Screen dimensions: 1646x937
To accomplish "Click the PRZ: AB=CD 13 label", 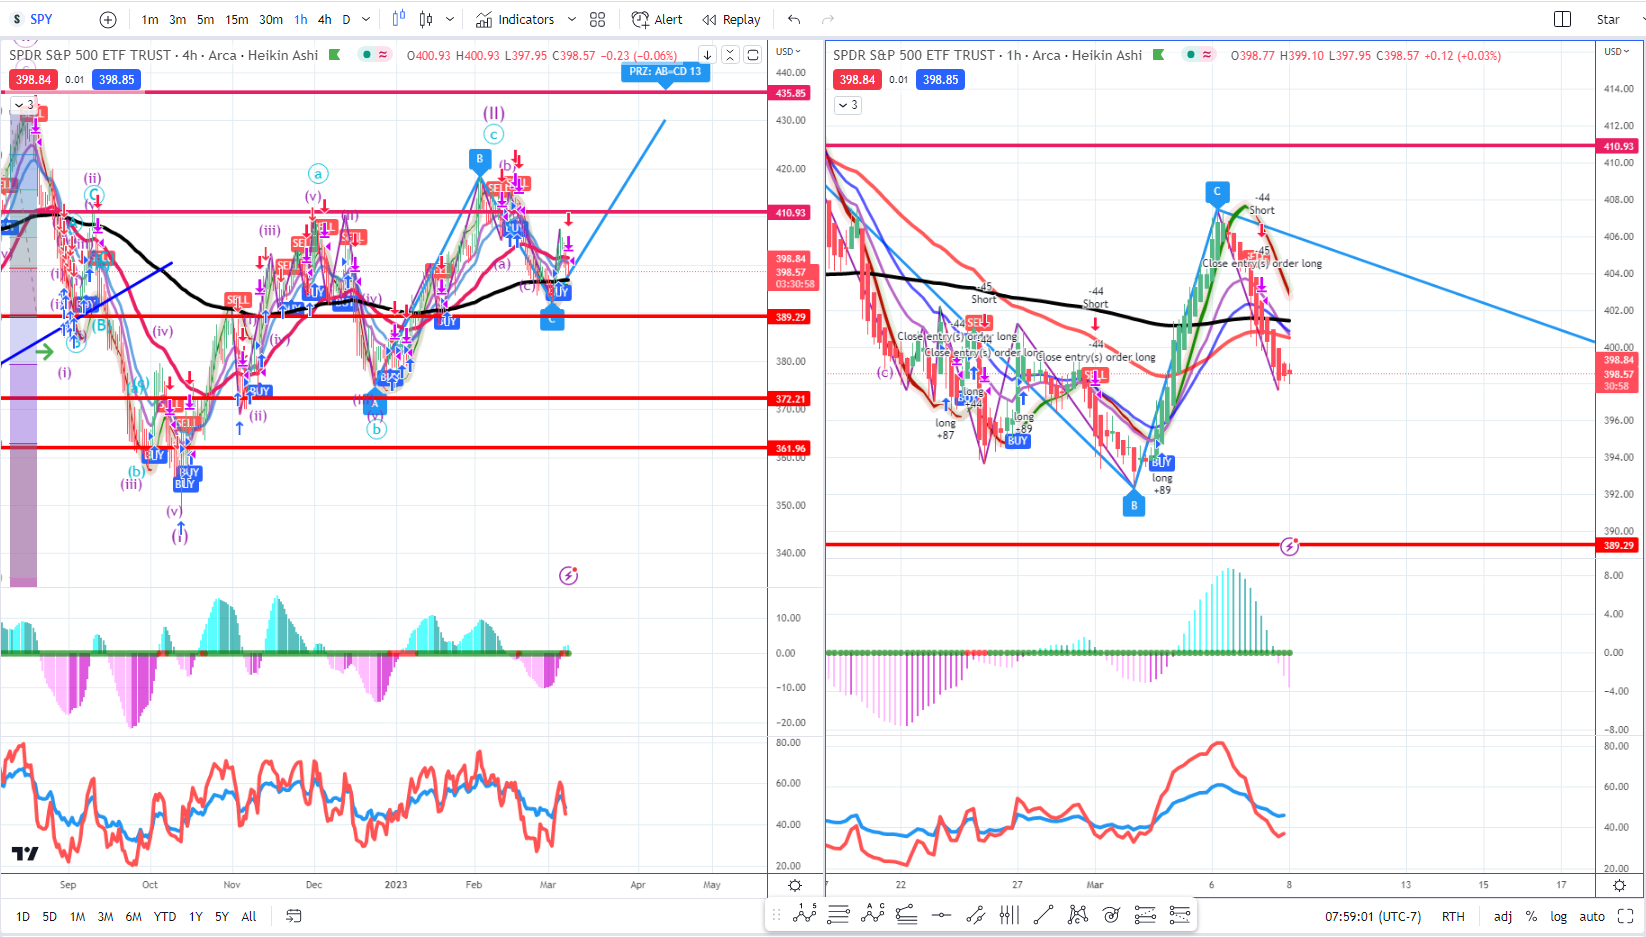I will 665,72.
